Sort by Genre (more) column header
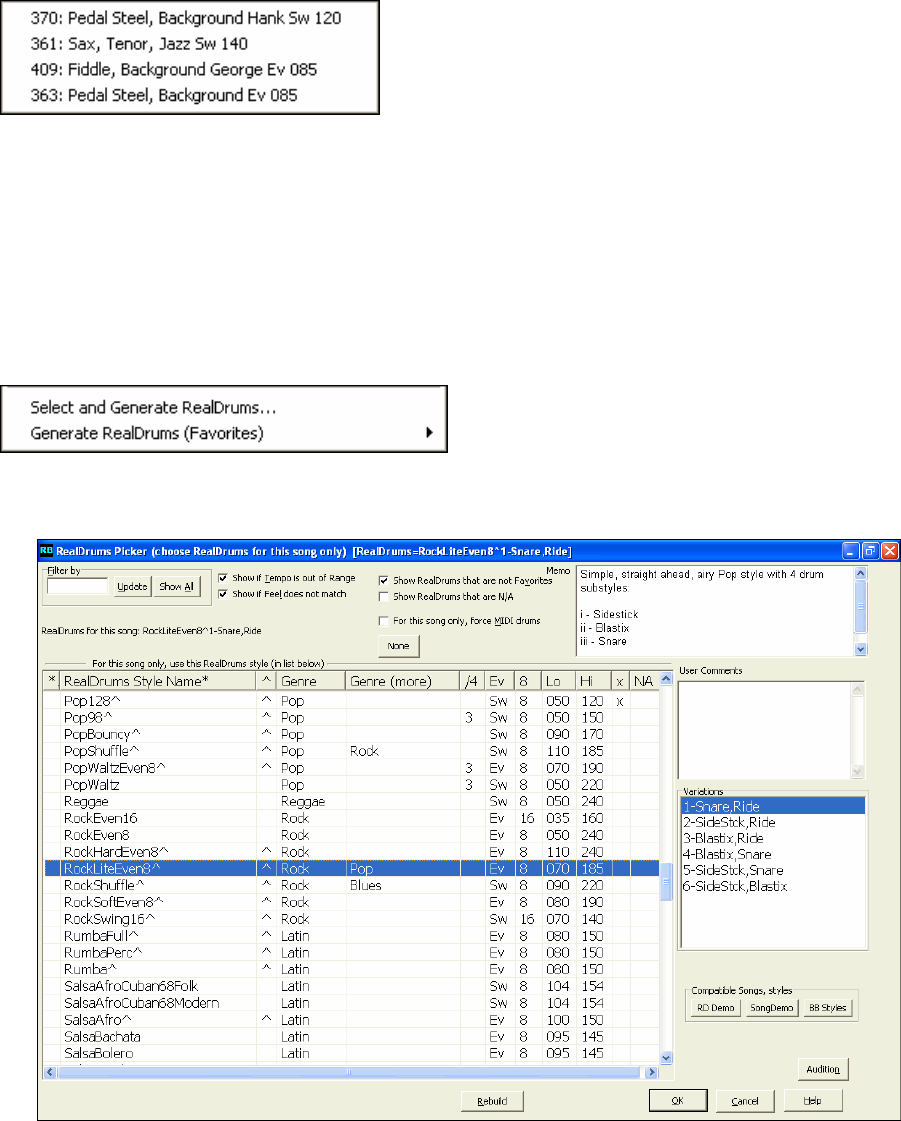Screen dimensions: 901x1121 point(403,681)
